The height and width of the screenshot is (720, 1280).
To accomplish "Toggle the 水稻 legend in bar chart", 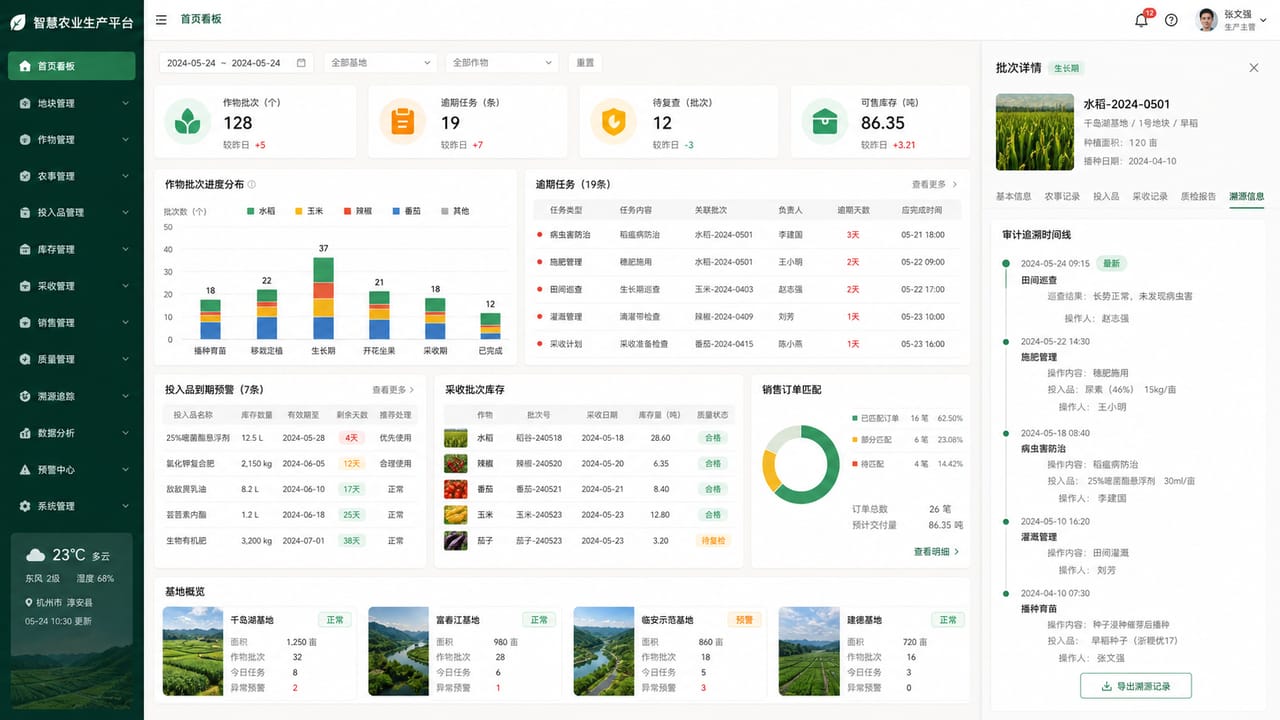I will pyautogui.click(x=261, y=211).
